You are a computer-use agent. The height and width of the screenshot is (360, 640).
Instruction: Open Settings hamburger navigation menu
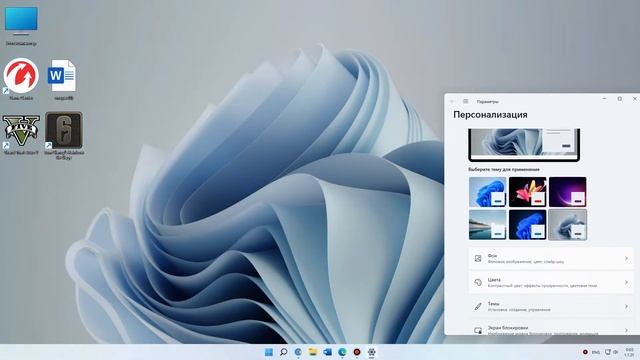[x=466, y=101]
